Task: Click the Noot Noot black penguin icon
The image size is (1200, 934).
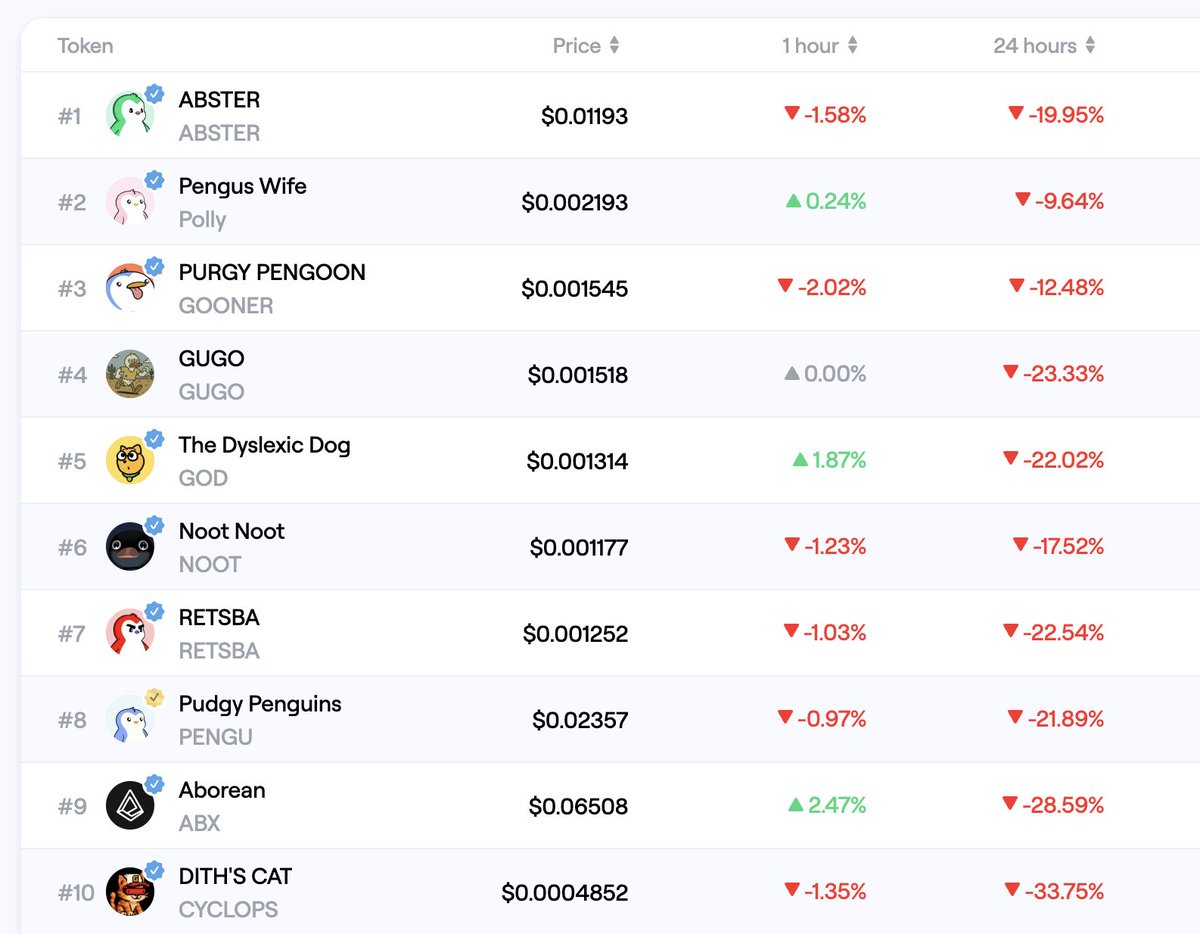Action: (x=130, y=547)
